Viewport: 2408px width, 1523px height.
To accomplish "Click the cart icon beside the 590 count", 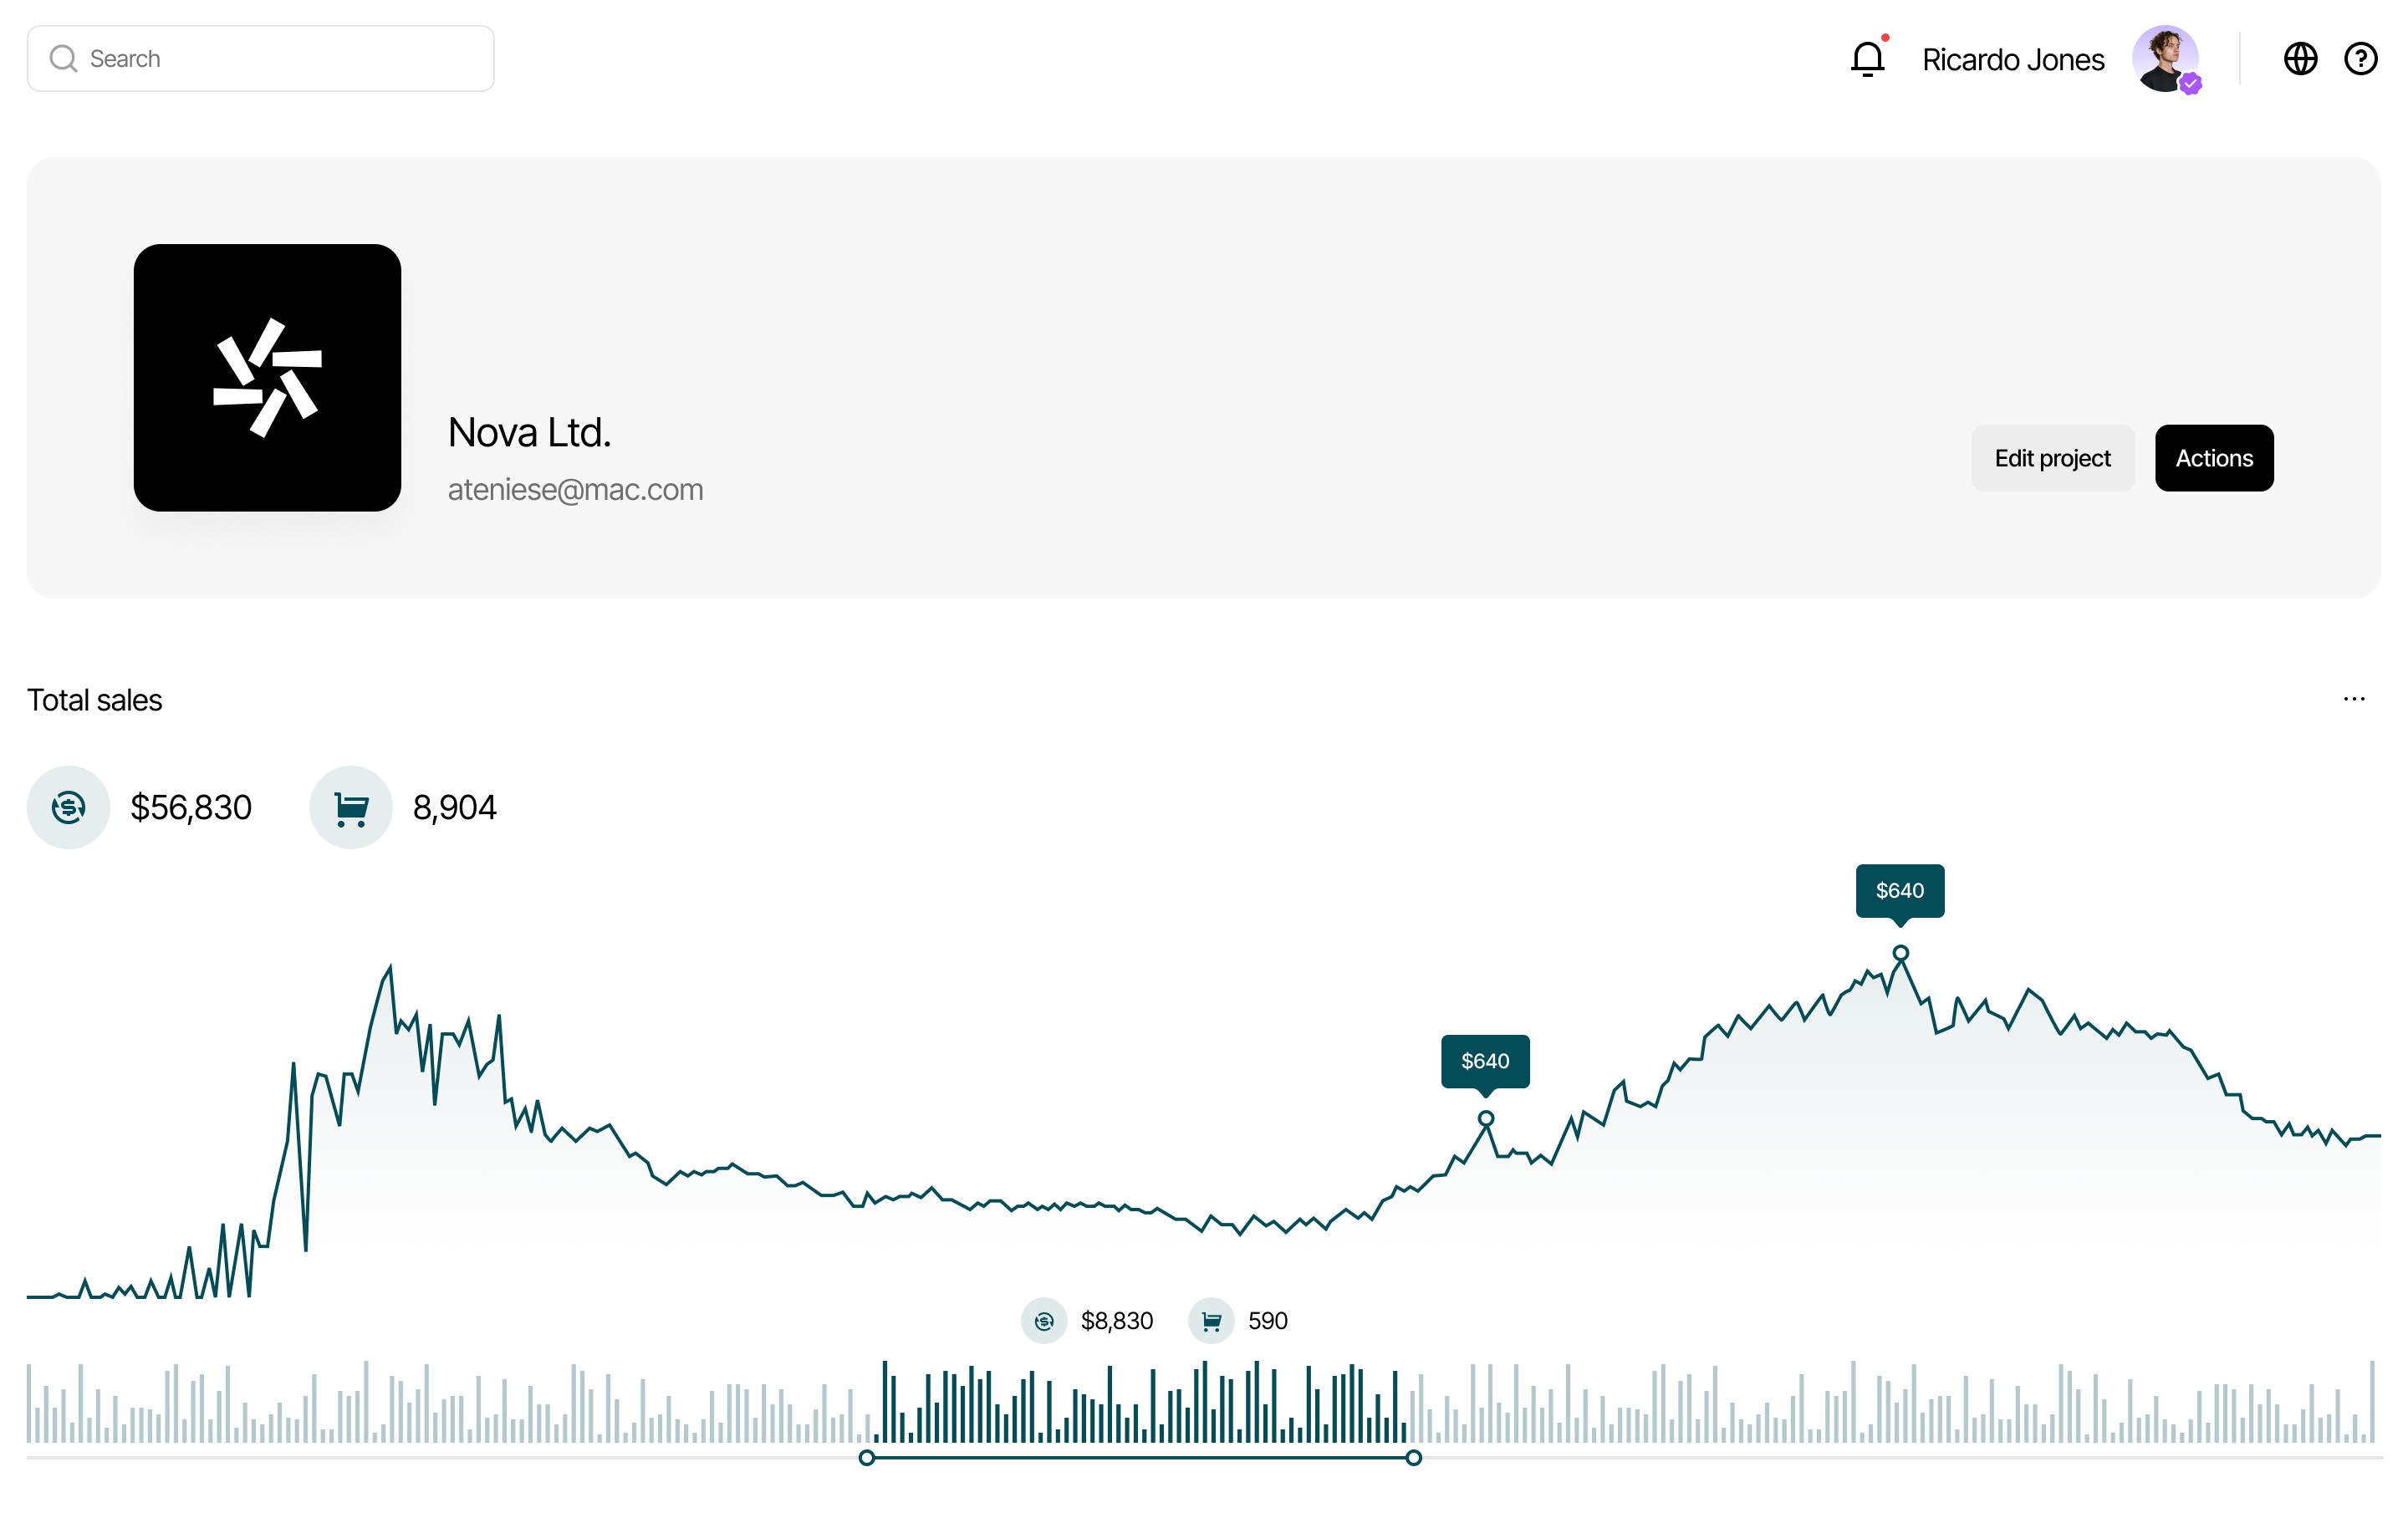I will pyautogui.click(x=1211, y=1321).
